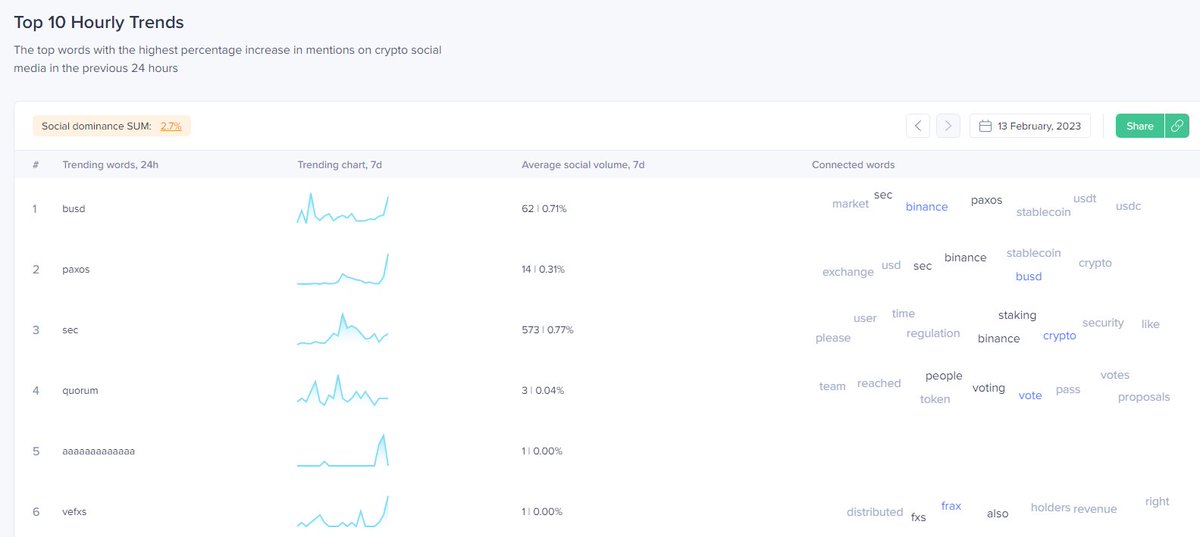Image resolution: width=1200 pixels, height=537 pixels.
Task: Click the 62 | 0.71% social volume value
Action: [544, 209]
